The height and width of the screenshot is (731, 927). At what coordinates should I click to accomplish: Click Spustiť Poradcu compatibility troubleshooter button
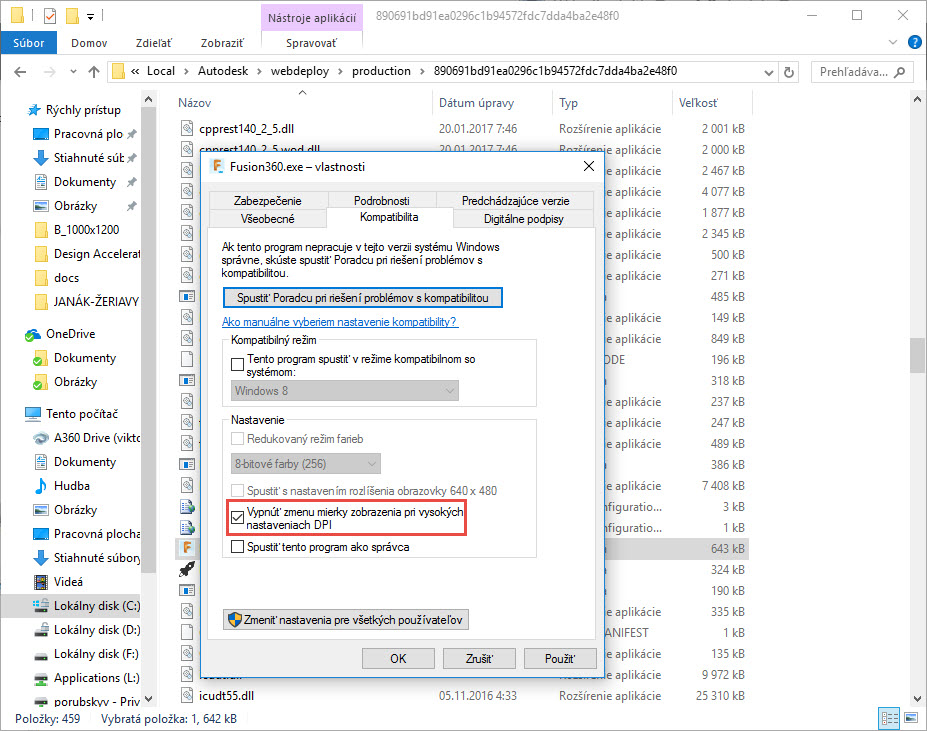(363, 298)
